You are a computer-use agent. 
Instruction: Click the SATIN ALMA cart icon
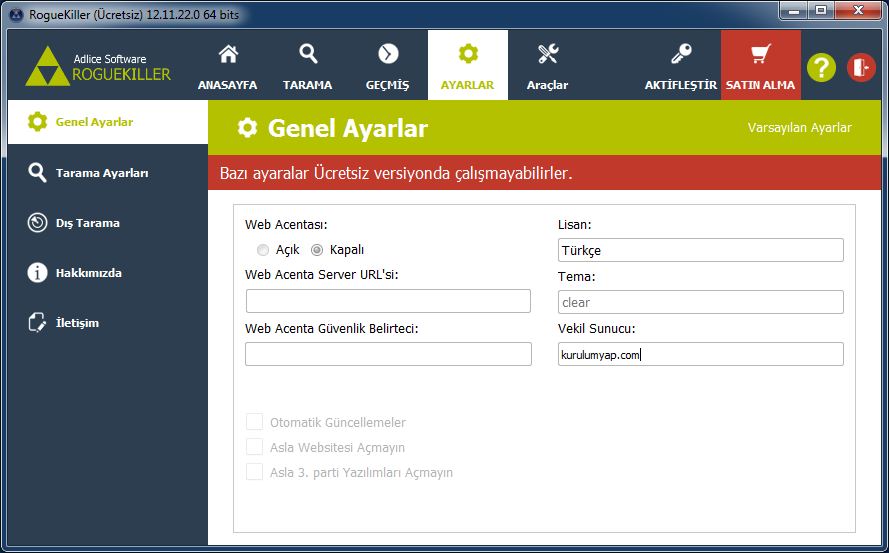click(x=760, y=54)
